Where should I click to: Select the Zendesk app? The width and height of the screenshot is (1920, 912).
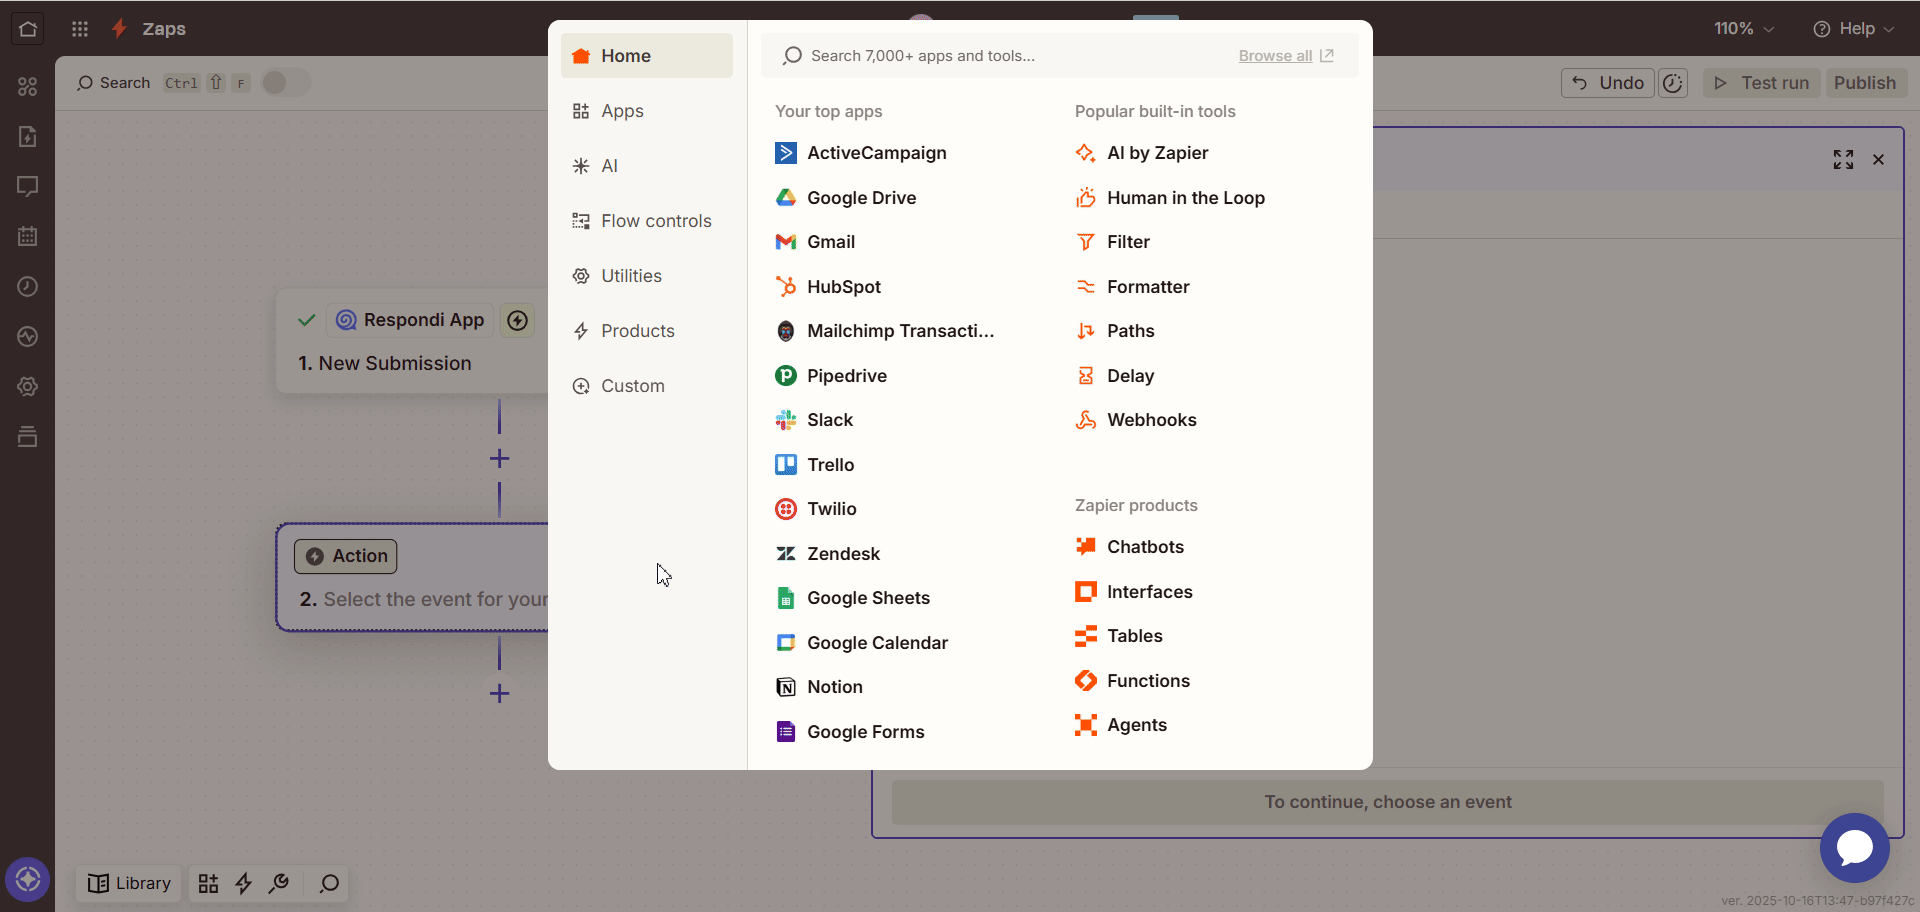828,554
